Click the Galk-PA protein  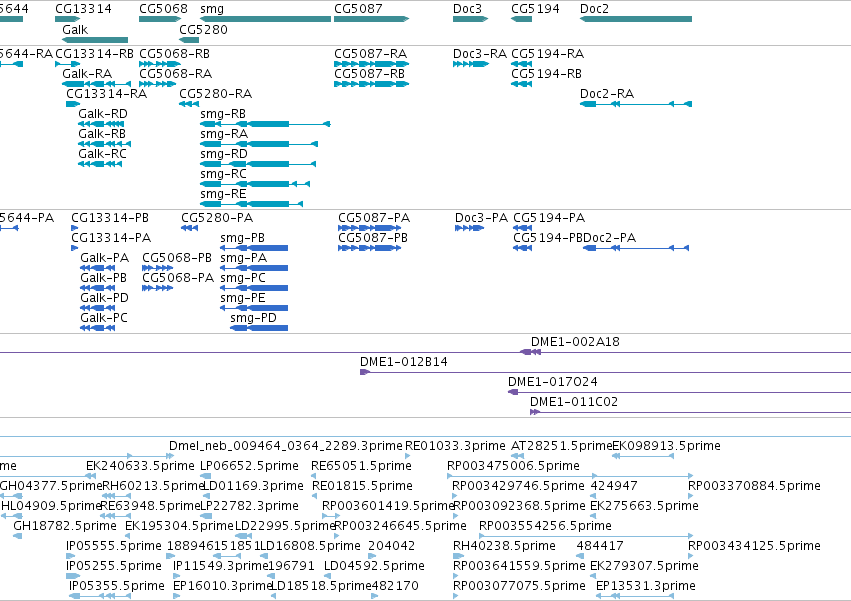click(x=98, y=268)
